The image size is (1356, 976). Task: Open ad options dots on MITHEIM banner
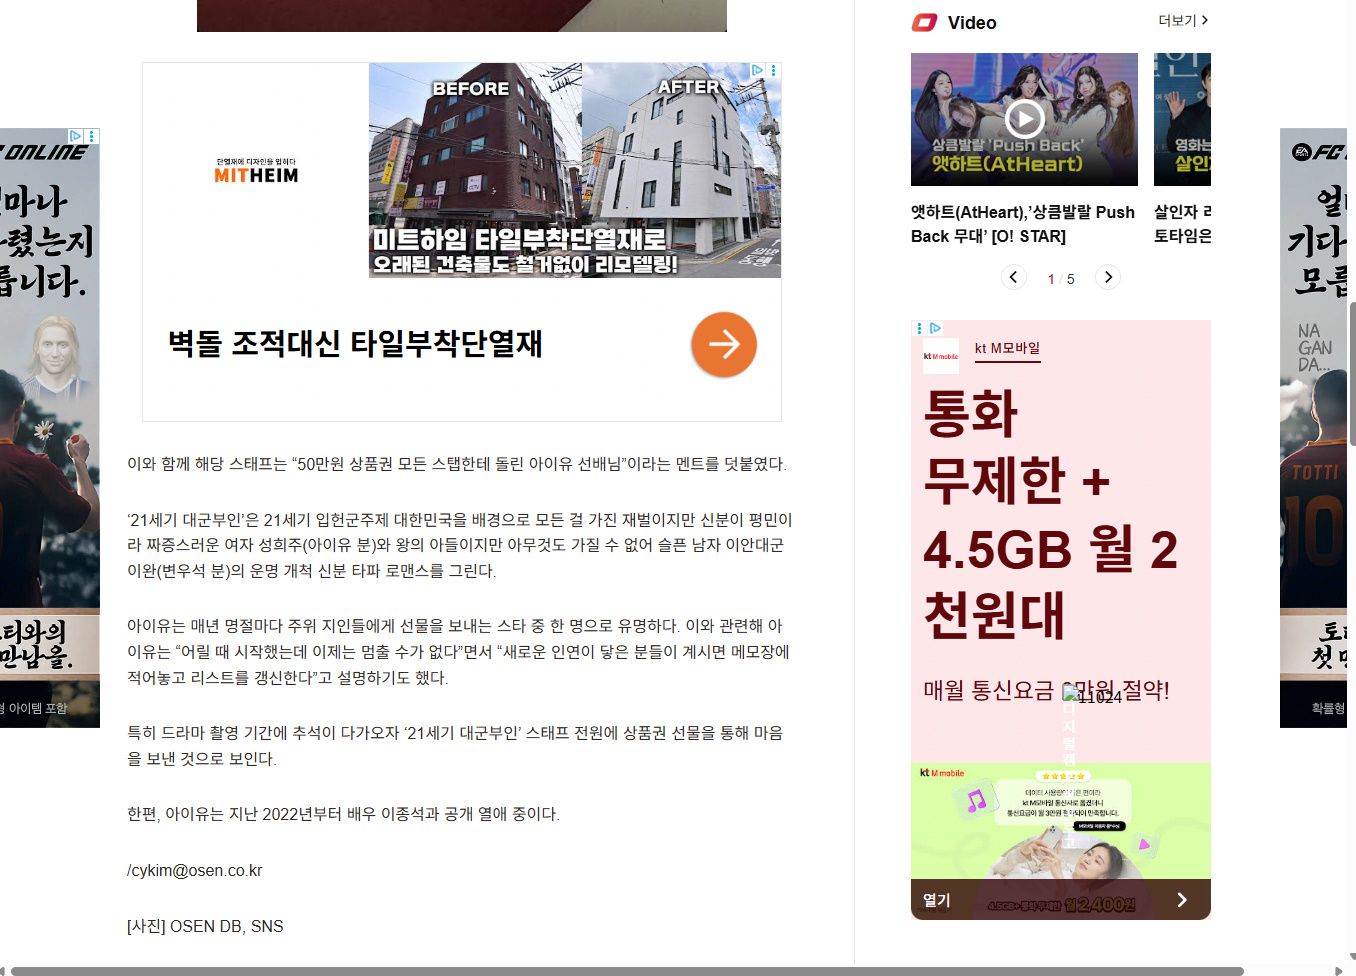coord(774,70)
